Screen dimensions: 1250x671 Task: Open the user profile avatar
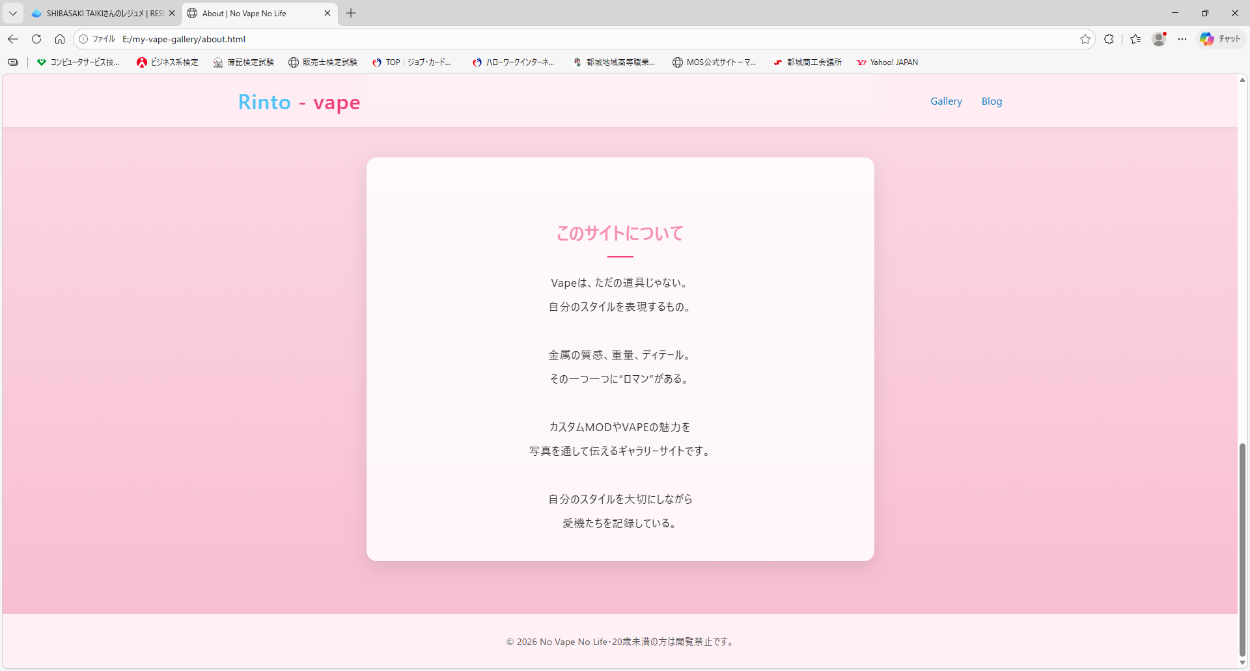(x=1159, y=39)
